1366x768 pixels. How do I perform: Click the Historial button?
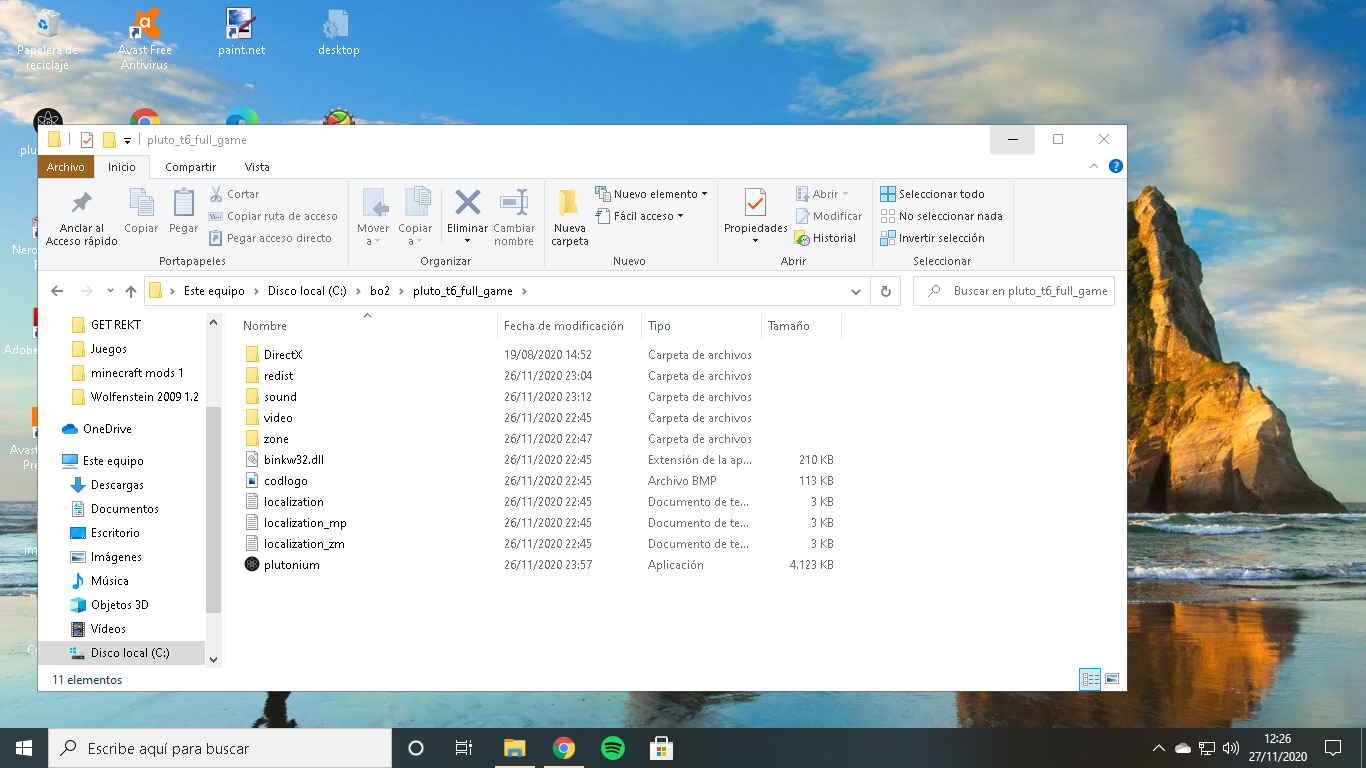(x=825, y=238)
